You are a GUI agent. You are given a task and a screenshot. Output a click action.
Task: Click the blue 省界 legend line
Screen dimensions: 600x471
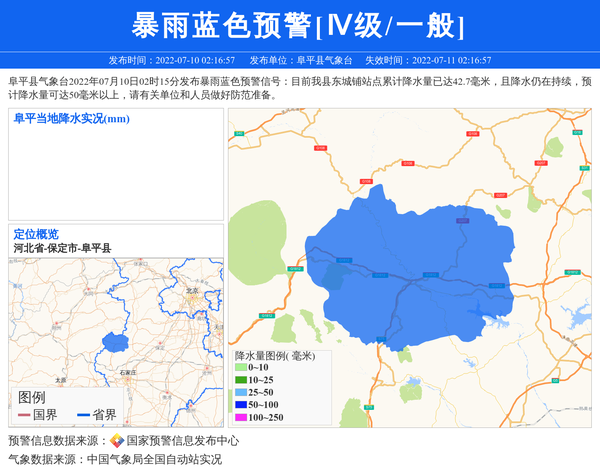click(x=81, y=414)
